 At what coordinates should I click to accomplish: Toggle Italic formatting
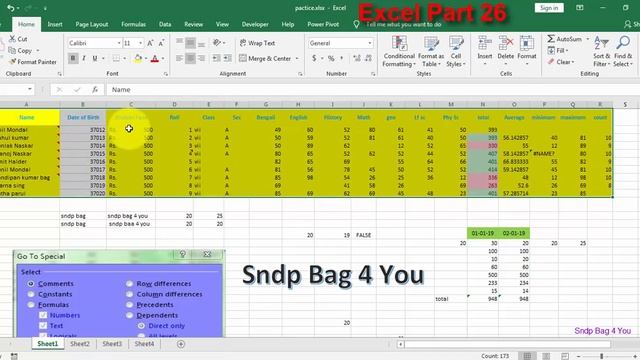click(x=84, y=58)
